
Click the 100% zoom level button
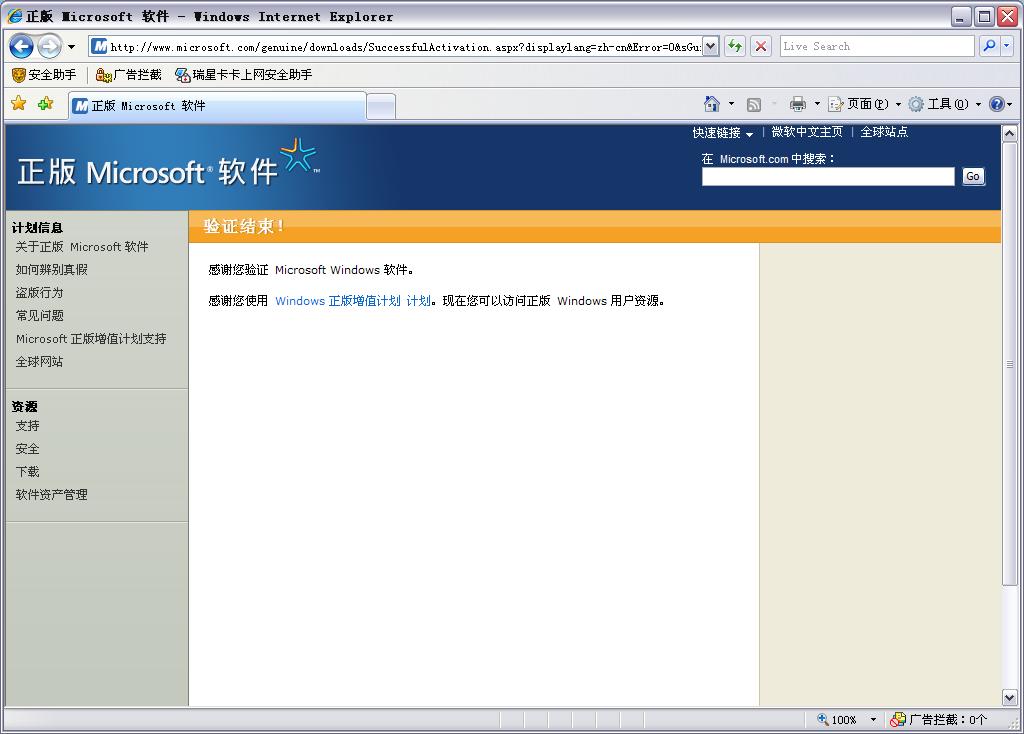pyautogui.click(x=837, y=720)
